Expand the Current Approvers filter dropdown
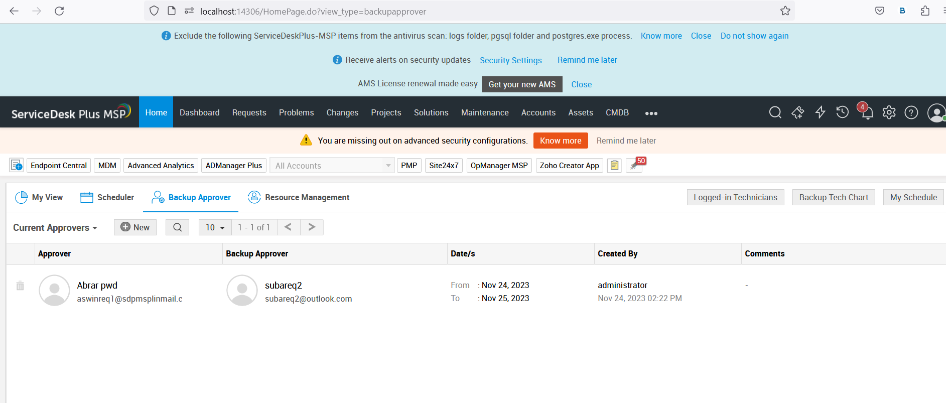 tap(55, 228)
